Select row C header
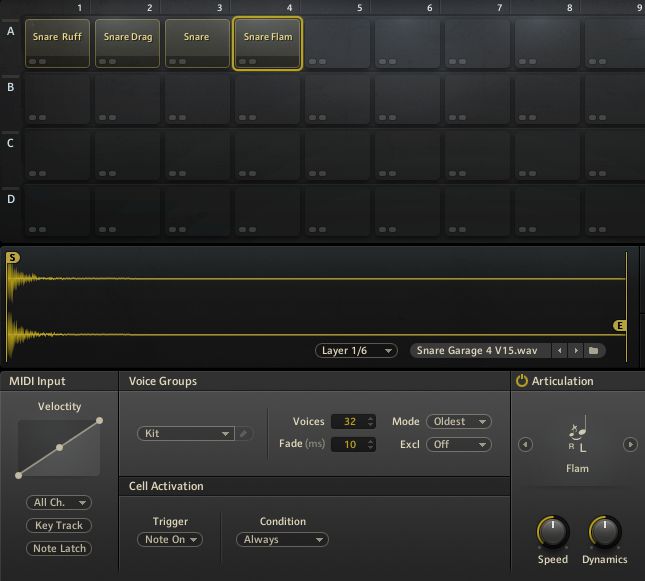 (11, 143)
